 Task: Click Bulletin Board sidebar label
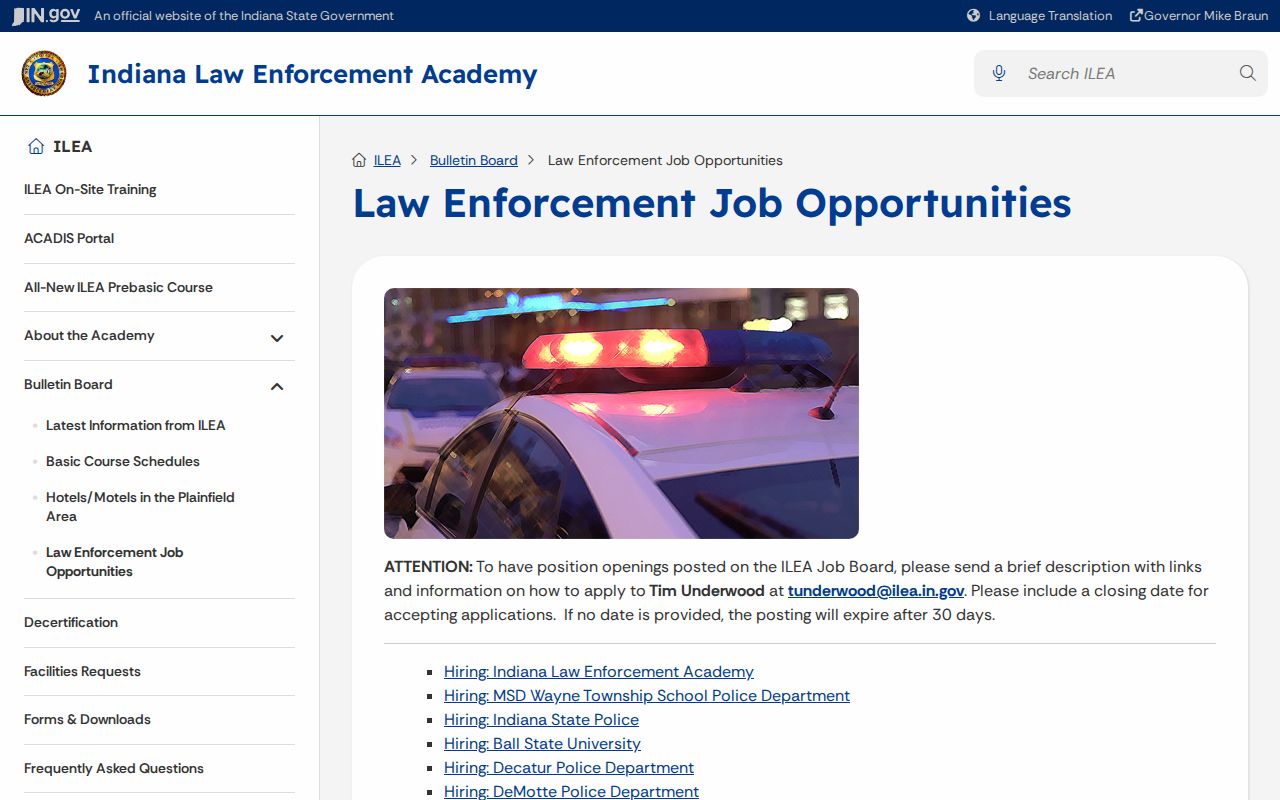click(68, 385)
